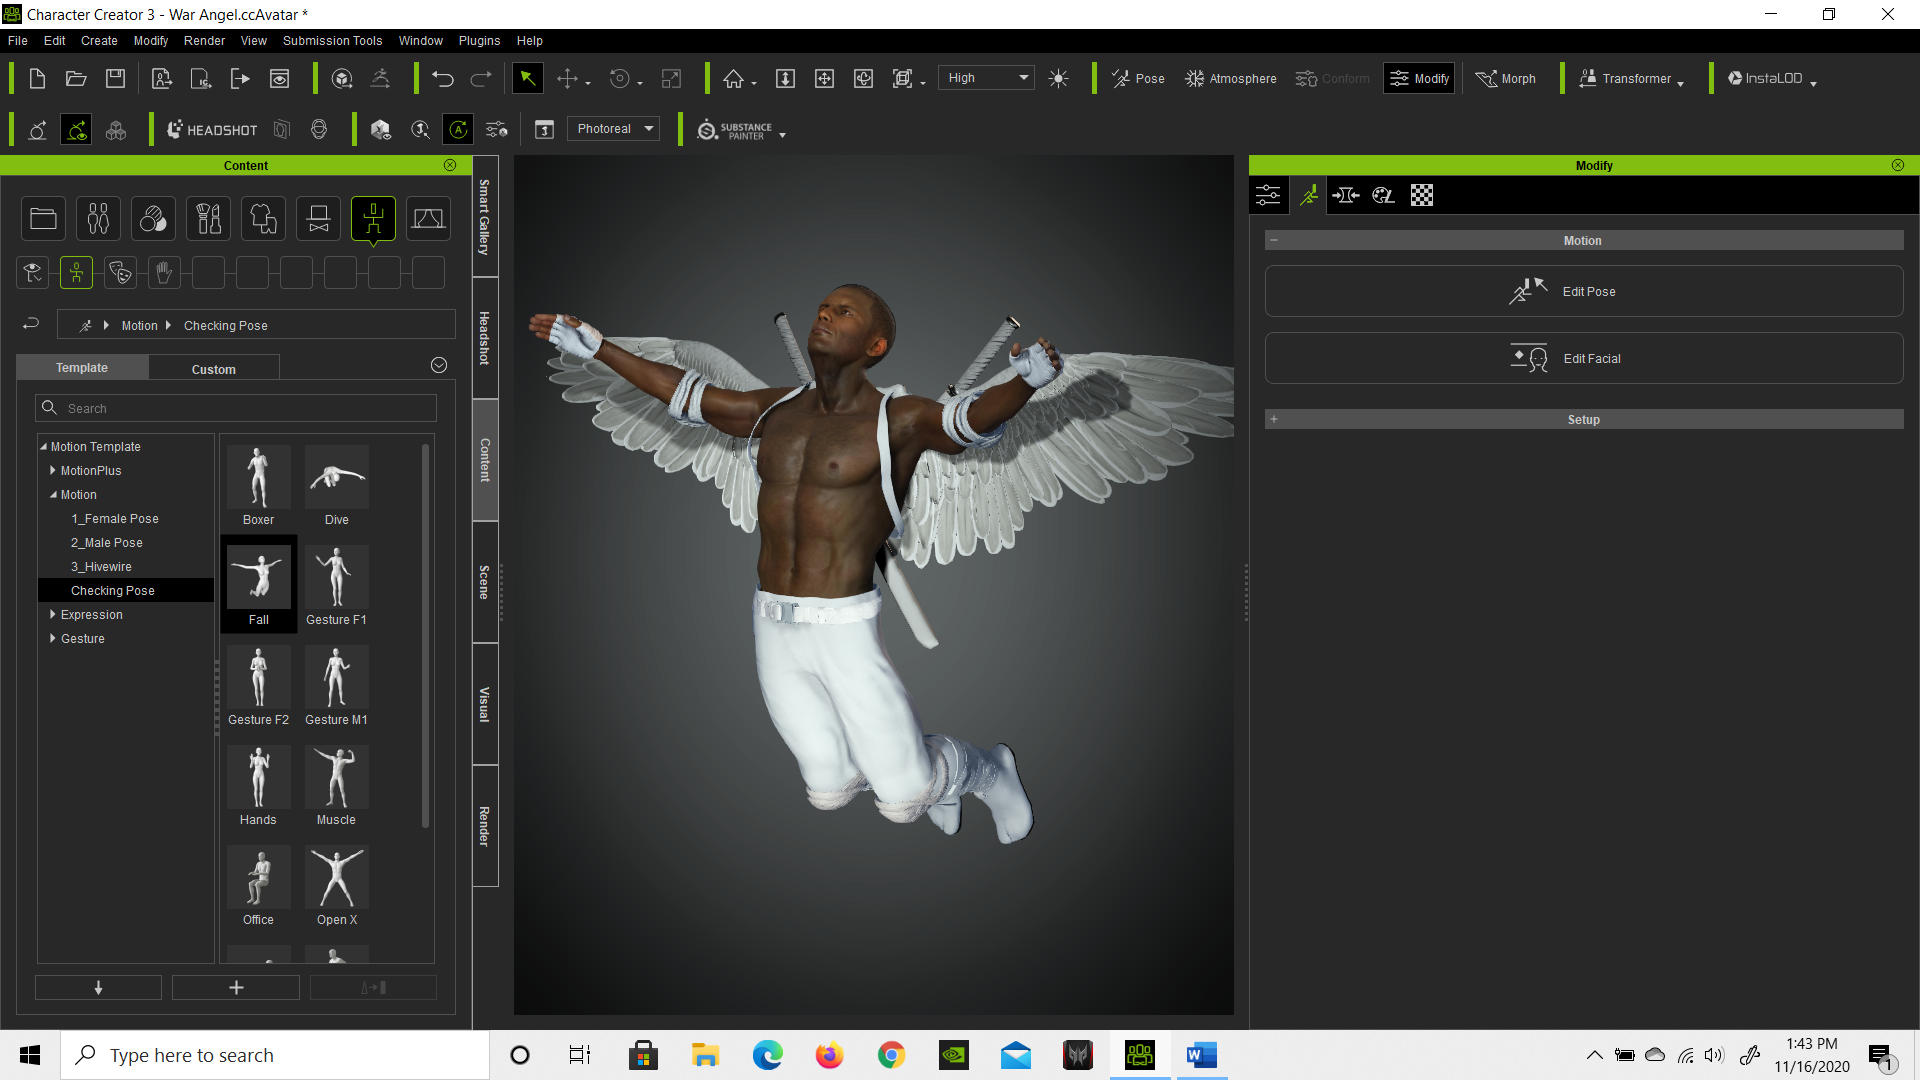Screen dimensions: 1920x1080
Task: Click the content thumbnail list scrollbar
Action: [426, 635]
